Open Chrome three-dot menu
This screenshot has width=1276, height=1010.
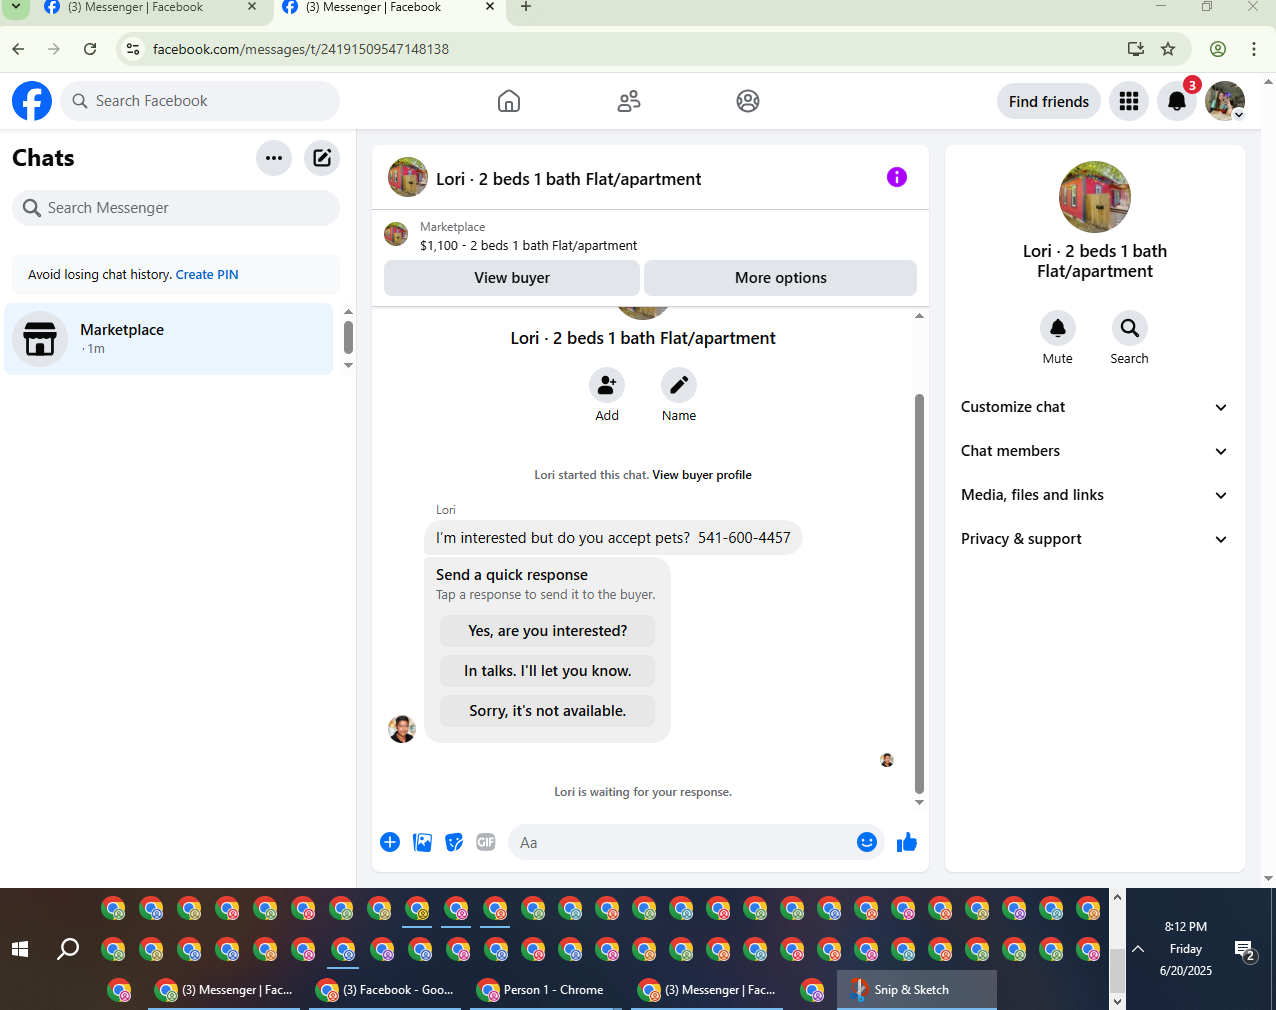pos(1254,49)
